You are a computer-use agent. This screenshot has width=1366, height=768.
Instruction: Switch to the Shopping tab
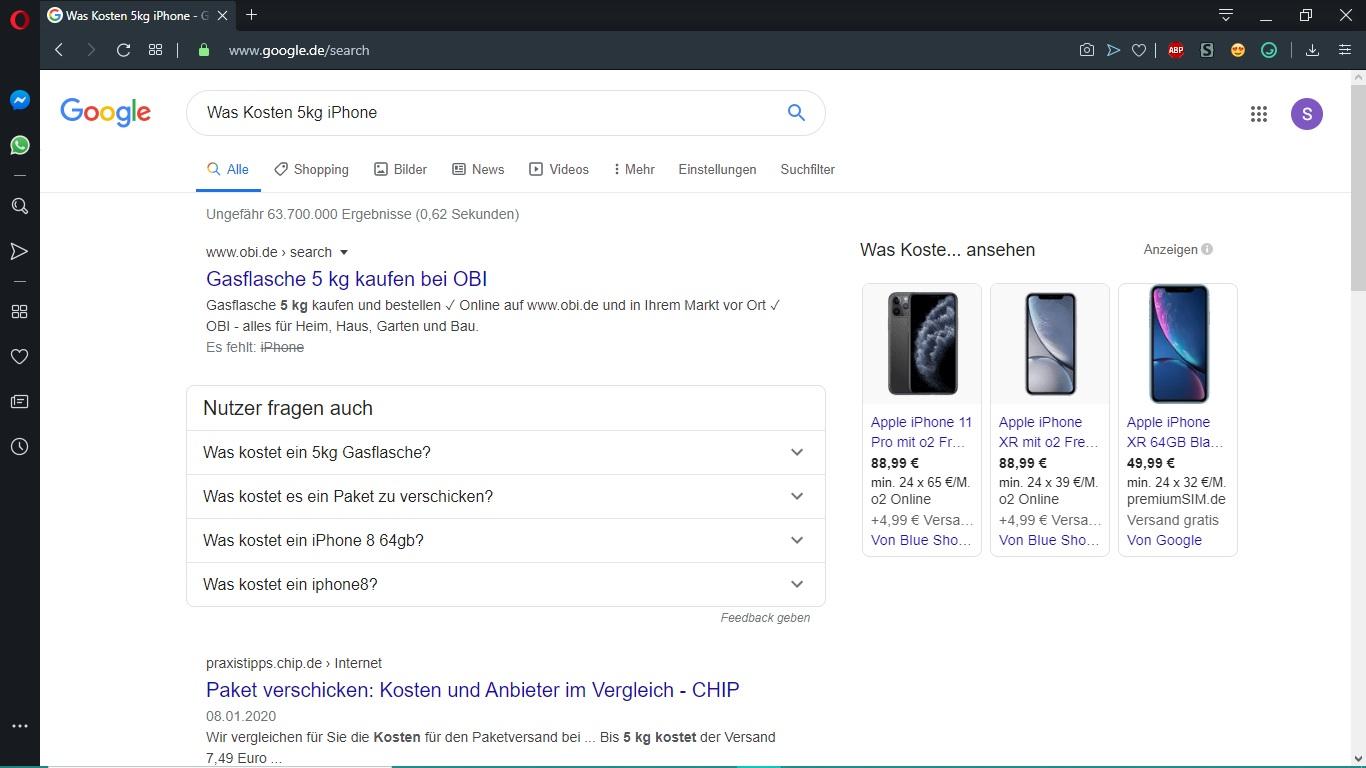[311, 169]
